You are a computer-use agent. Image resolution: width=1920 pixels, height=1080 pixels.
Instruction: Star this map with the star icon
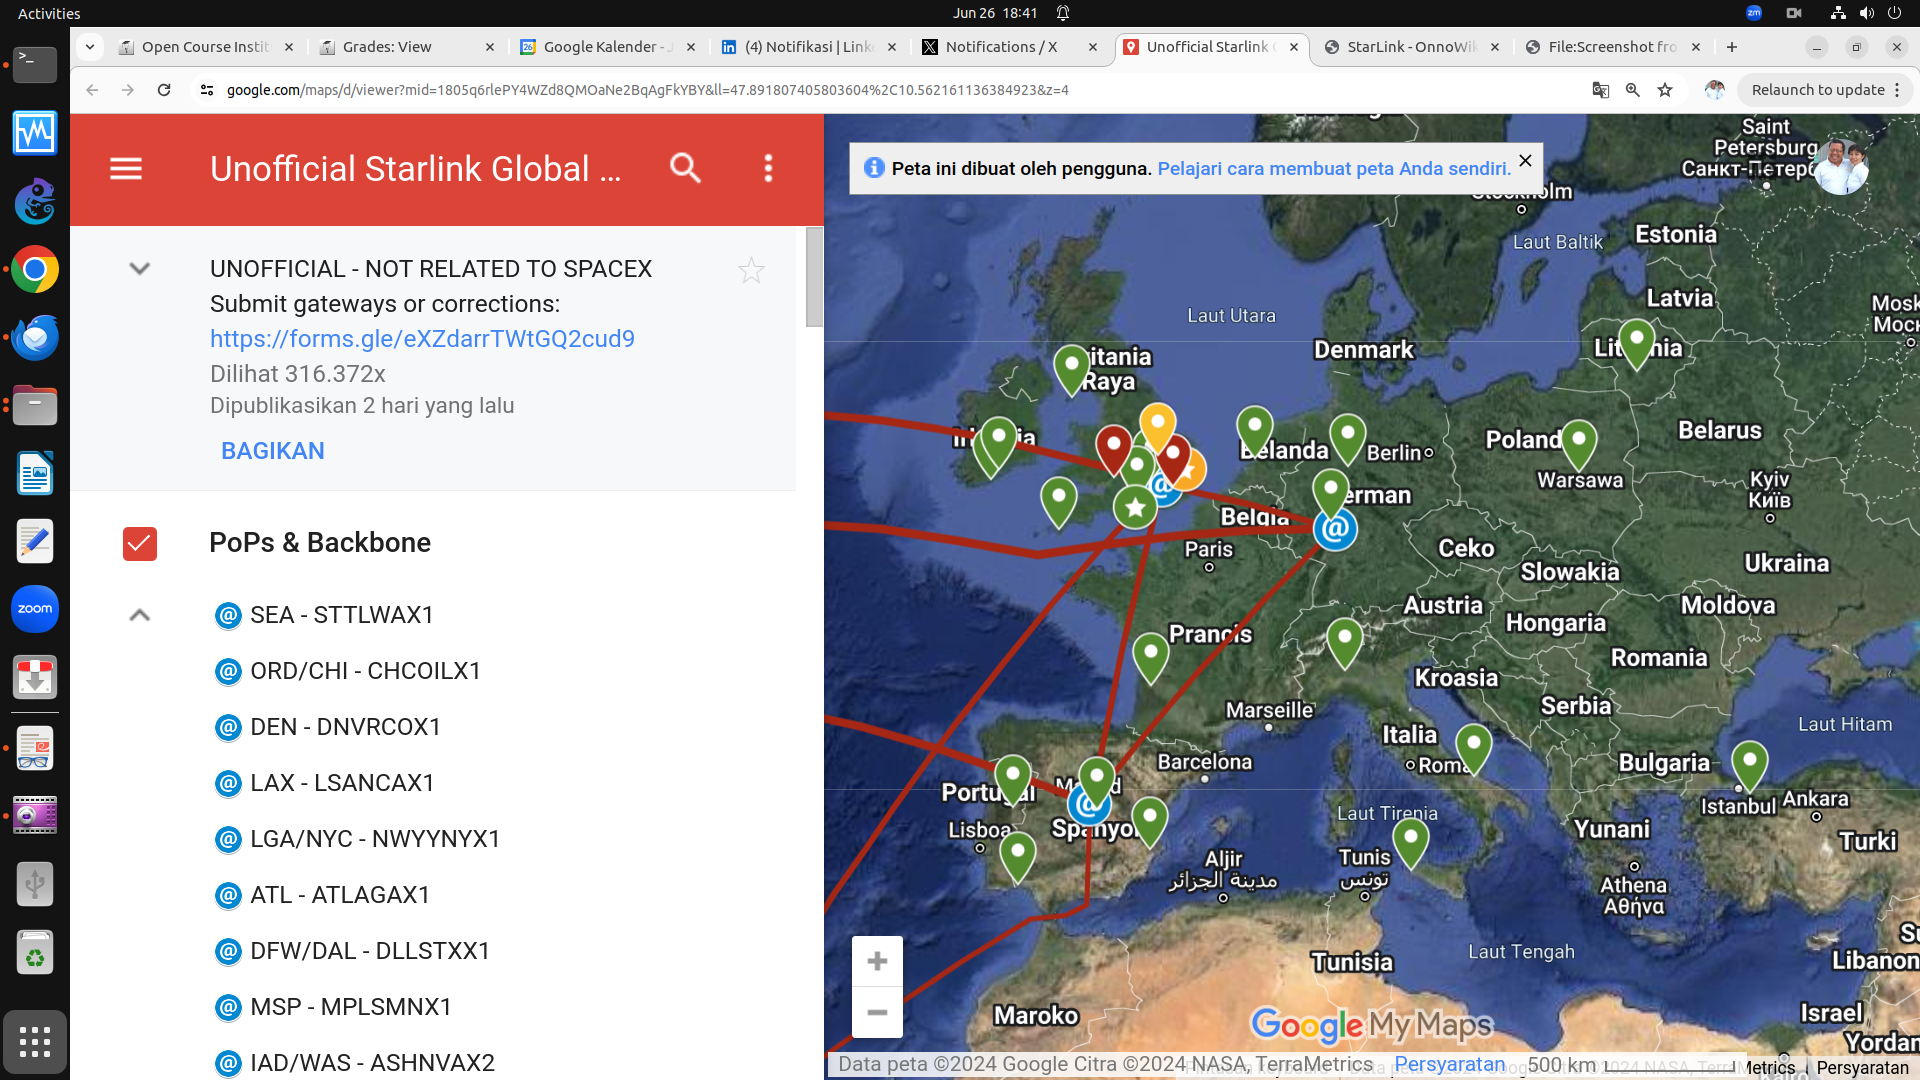click(751, 270)
